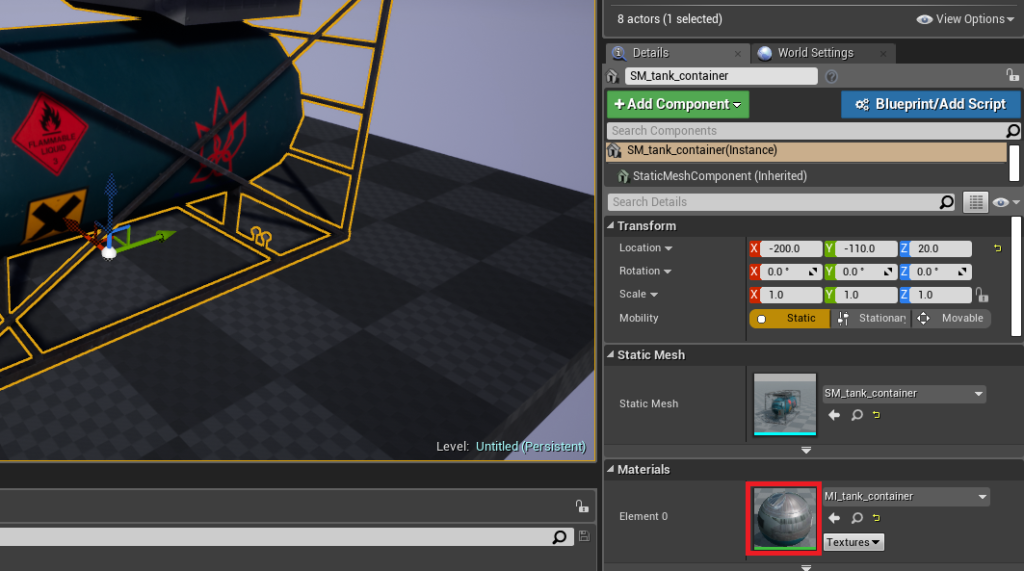
Task: Open the MI_tank_container material dropdown
Action: [906, 497]
